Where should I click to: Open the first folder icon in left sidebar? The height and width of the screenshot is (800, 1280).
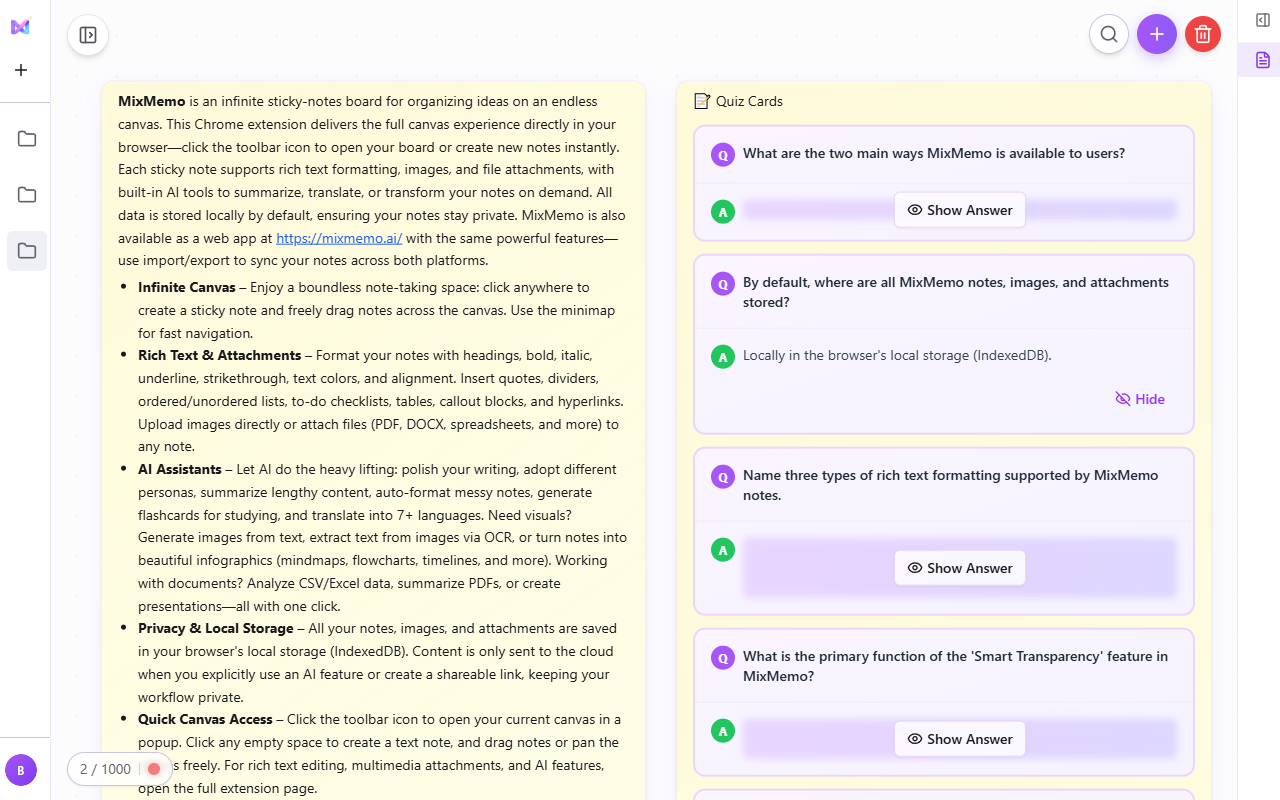27,139
